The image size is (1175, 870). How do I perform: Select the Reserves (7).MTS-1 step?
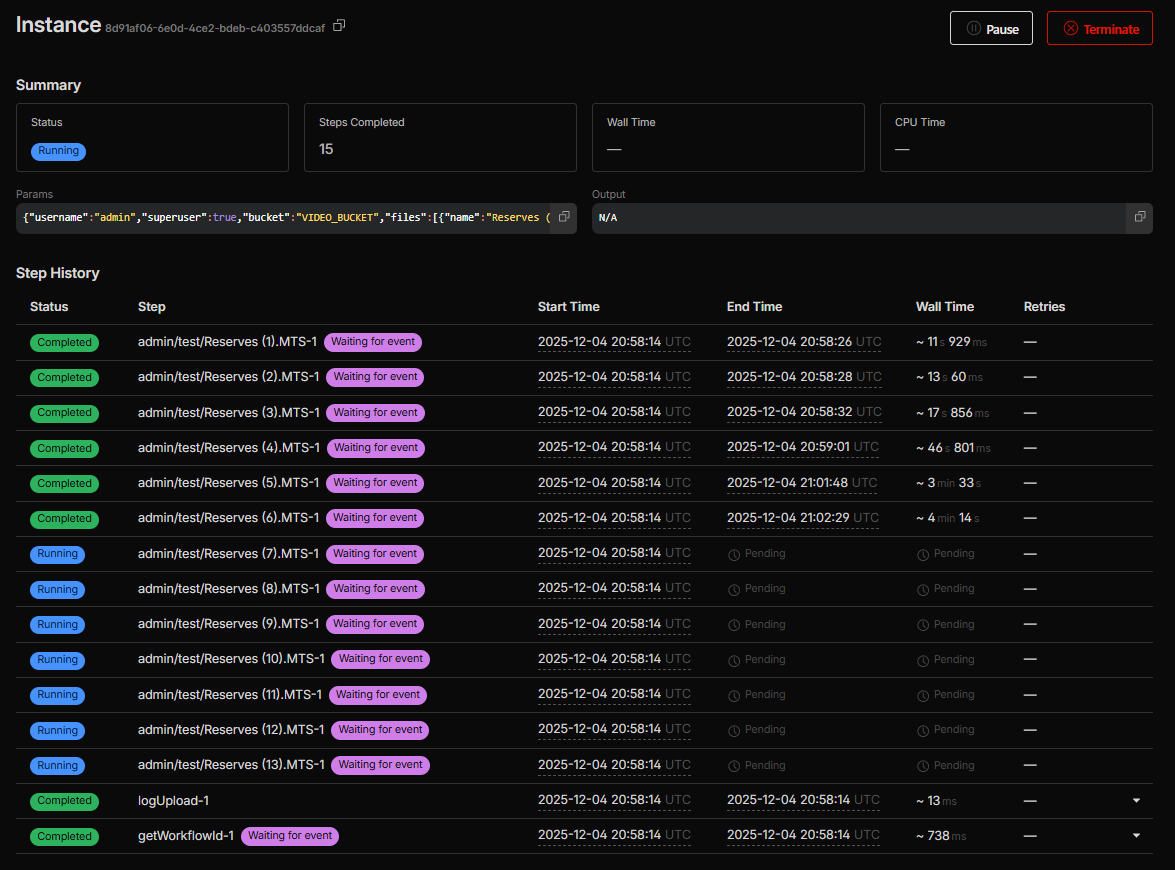pos(228,554)
